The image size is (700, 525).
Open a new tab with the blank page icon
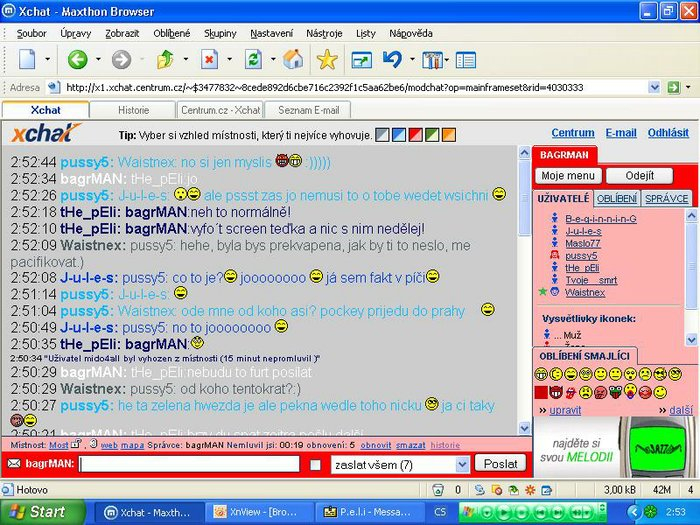click(27, 59)
